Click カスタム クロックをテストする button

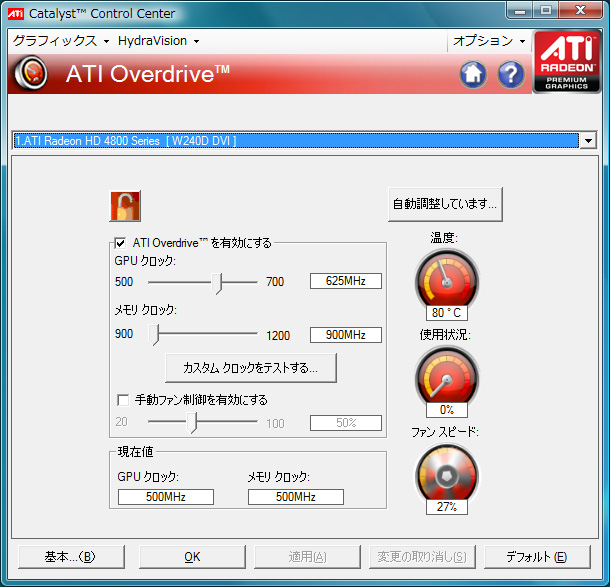pyautogui.click(x=251, y=368)
